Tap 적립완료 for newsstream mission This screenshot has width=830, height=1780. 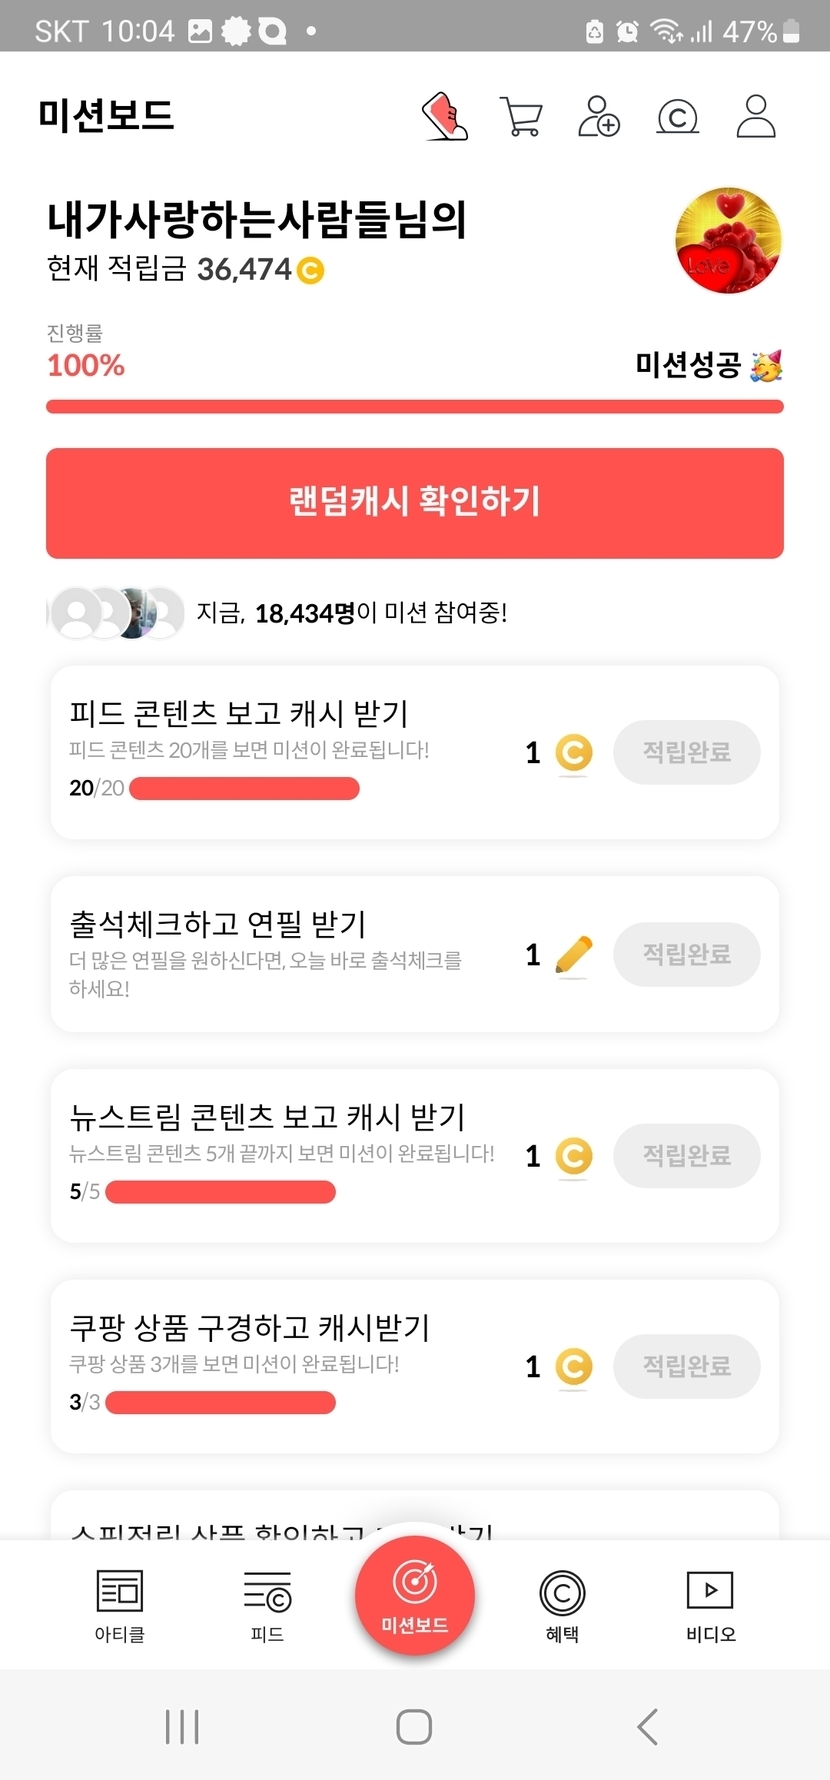pyautogui.click(x=686, y=1156)
